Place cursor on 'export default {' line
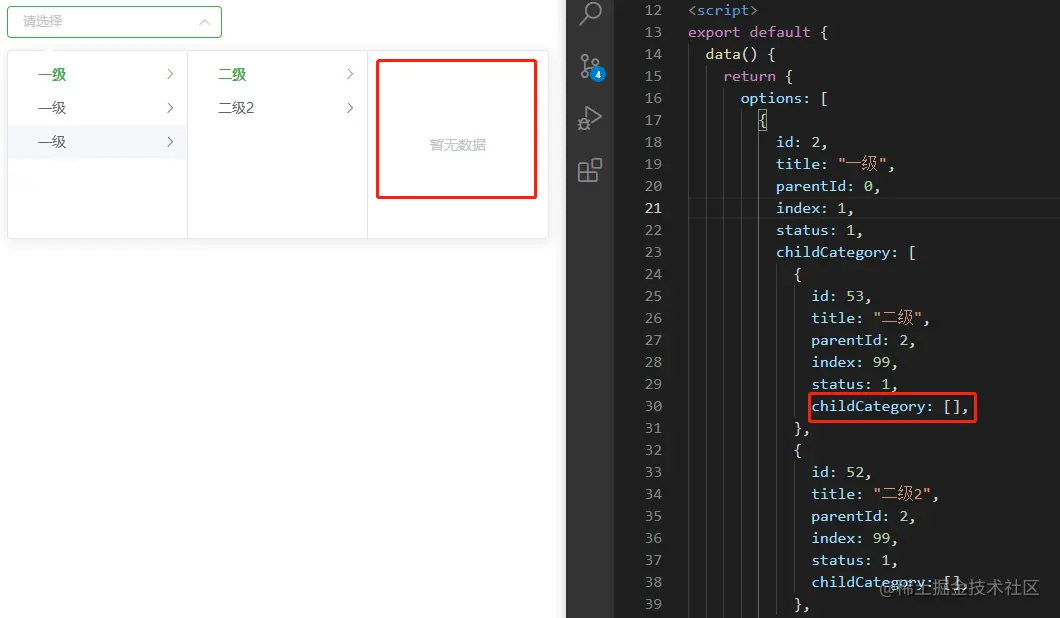Viewport: 1060px width, 618px height. click(758, 32)
